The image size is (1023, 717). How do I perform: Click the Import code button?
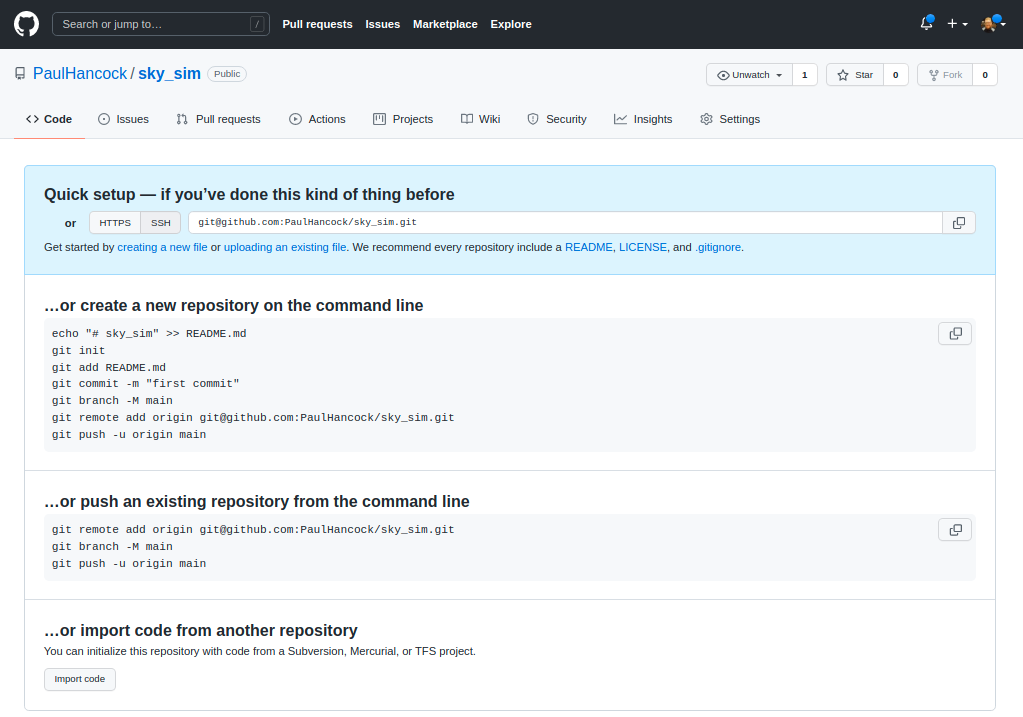pos(79,679)
